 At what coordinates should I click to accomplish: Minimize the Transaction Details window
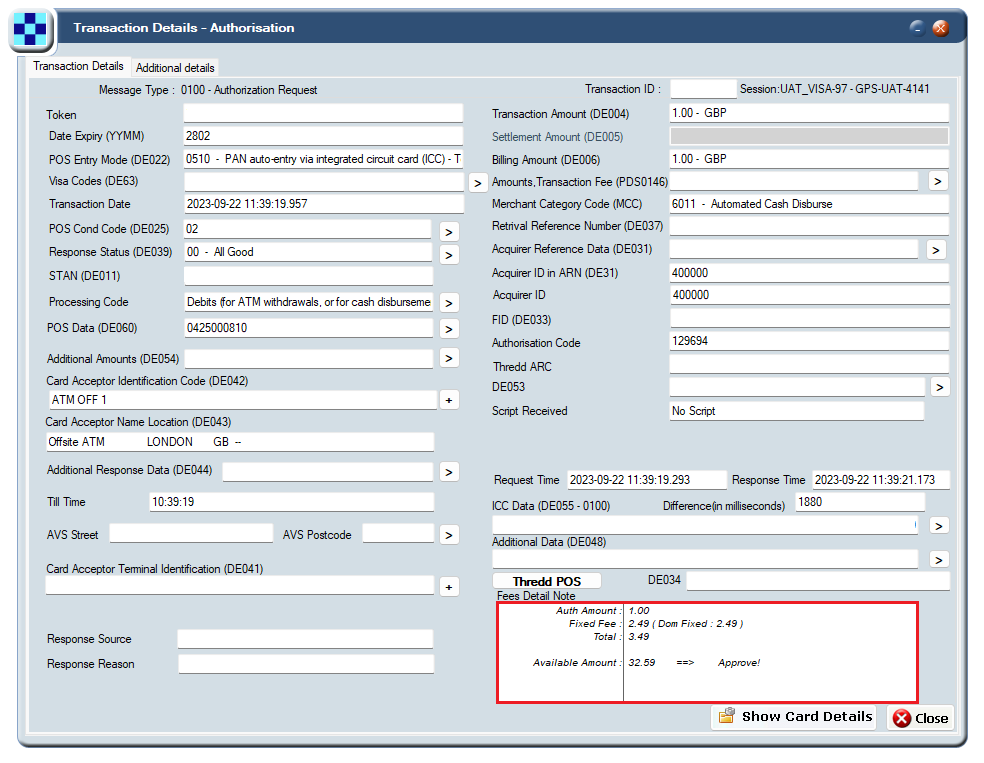click(917, 28)
